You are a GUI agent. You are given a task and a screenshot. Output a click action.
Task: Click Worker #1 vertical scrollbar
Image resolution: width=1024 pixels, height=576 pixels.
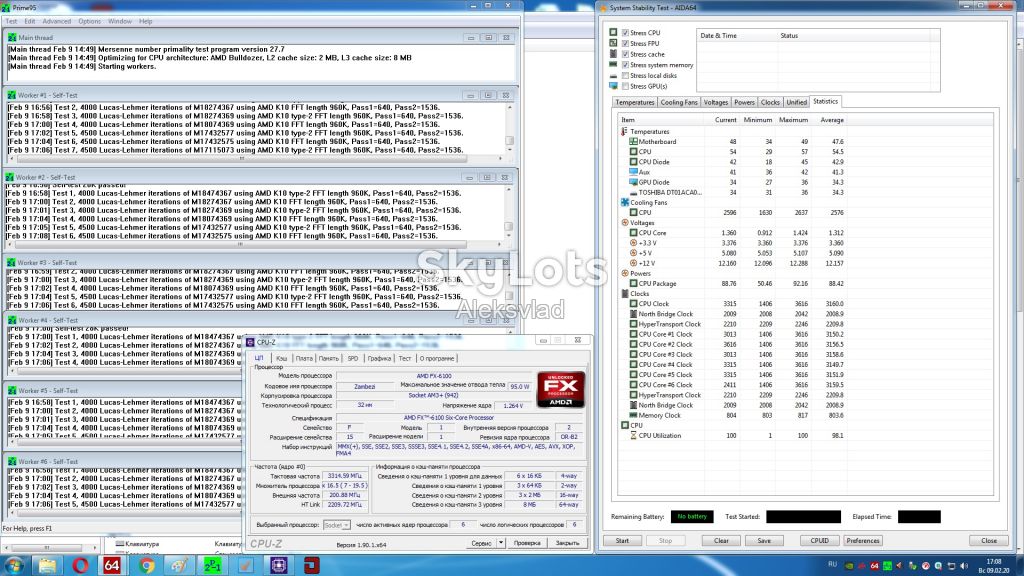pos(509,129)
